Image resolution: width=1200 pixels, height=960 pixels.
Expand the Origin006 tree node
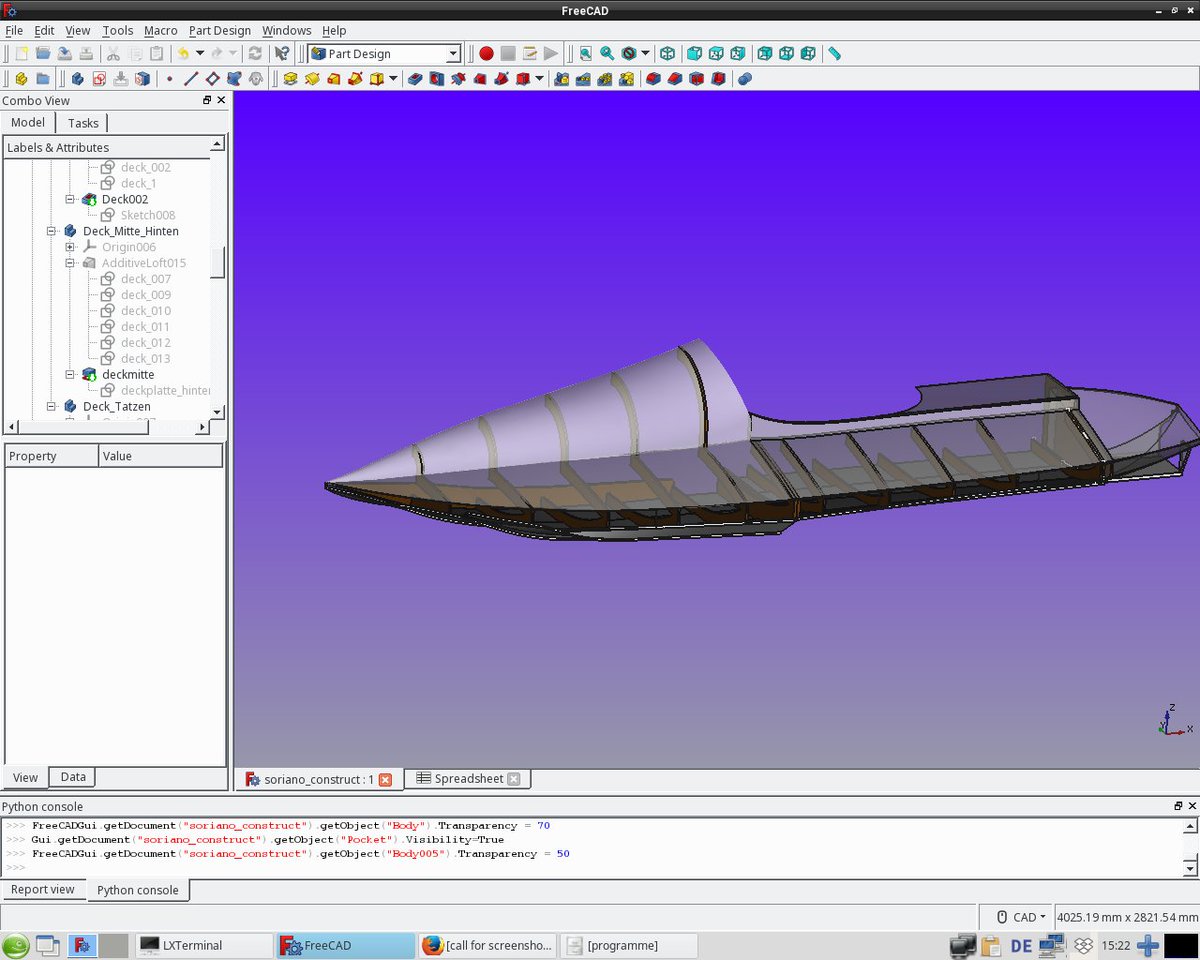coord(70,247)
